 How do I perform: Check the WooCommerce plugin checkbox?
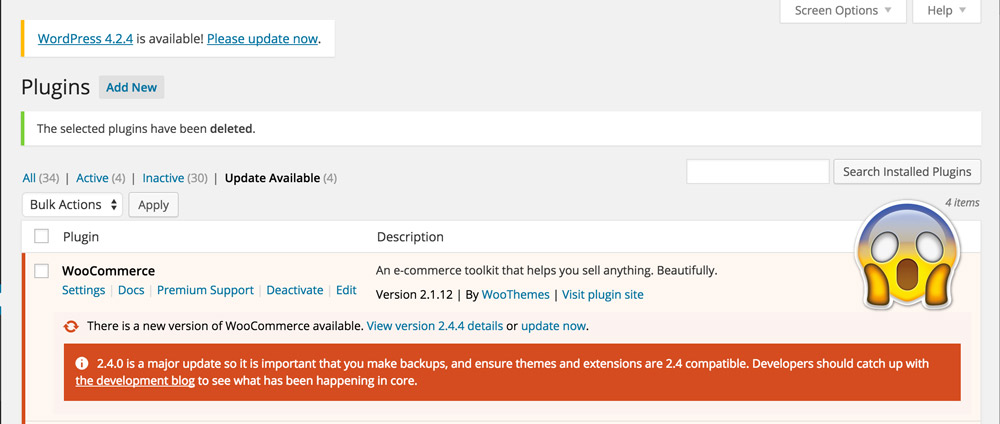point(42,271)
